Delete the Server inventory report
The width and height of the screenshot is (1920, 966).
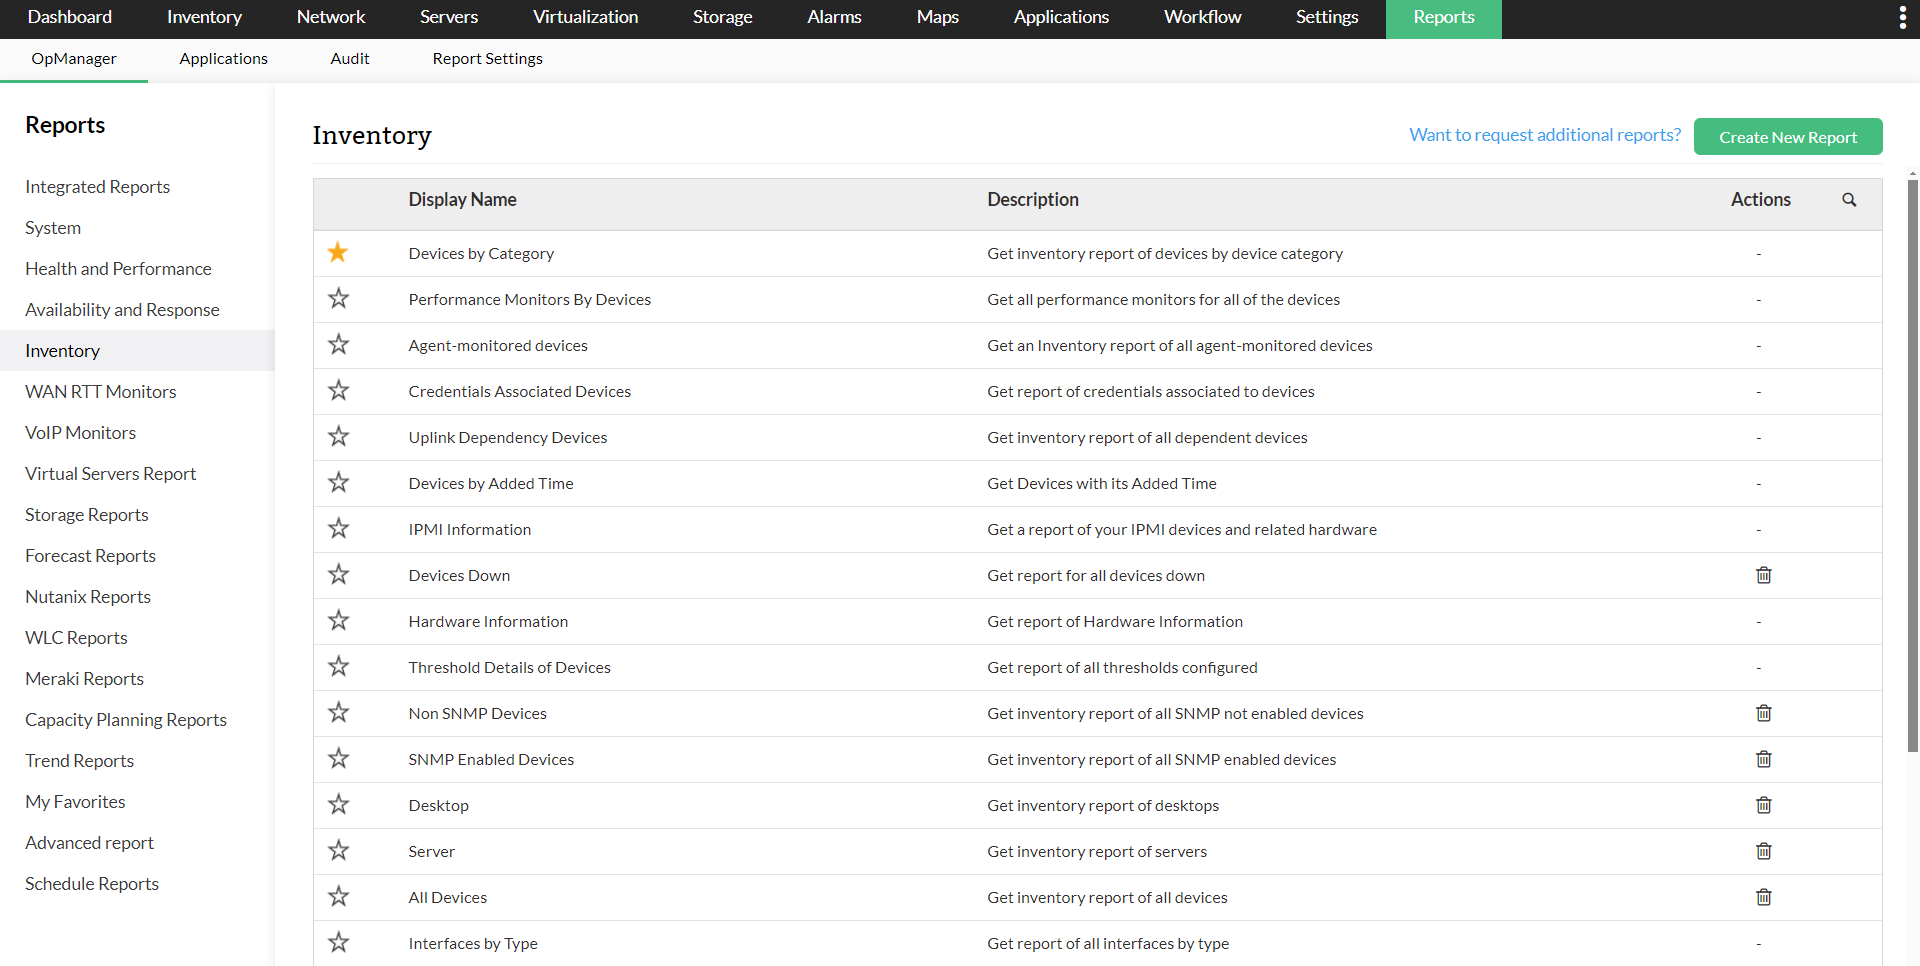click(x=1763, y=851)
